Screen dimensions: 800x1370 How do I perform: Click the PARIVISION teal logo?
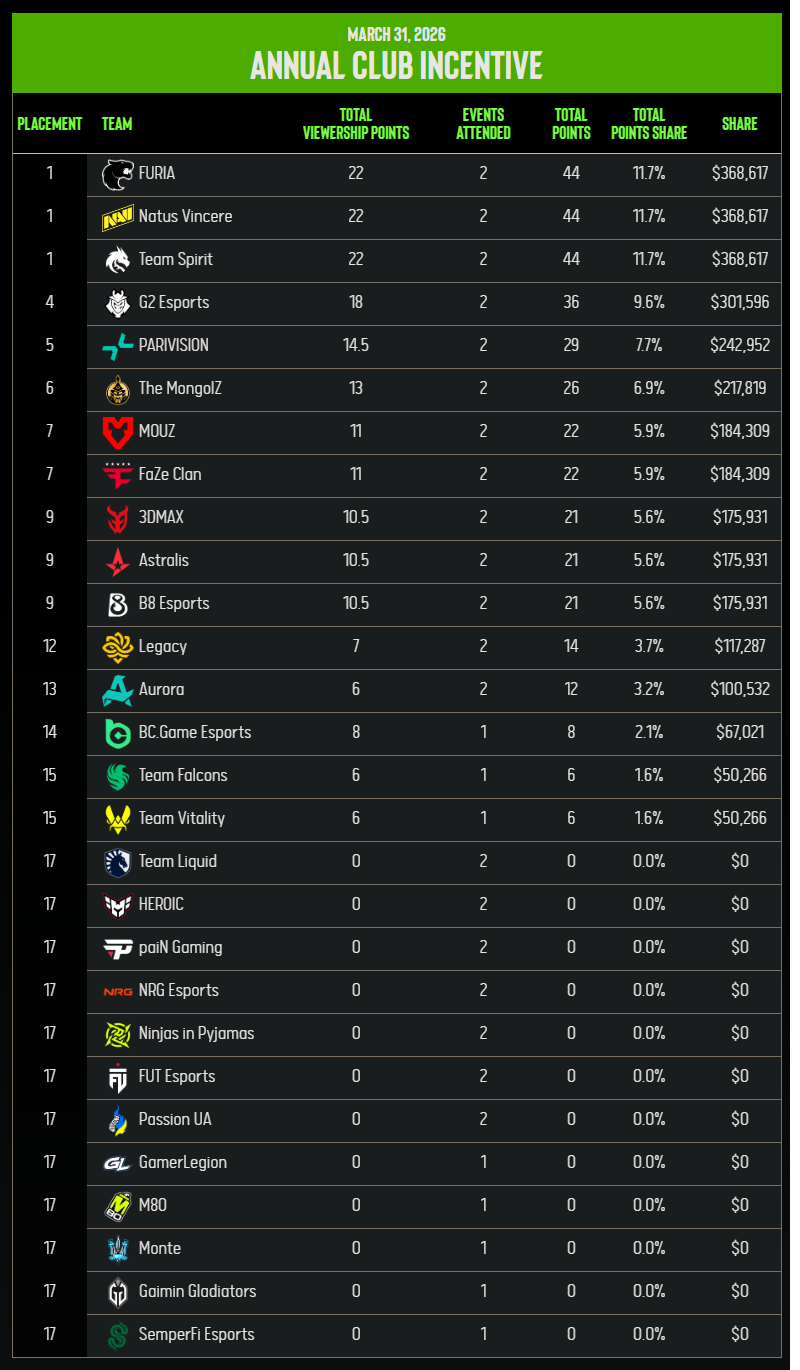(x=117, y=346)
